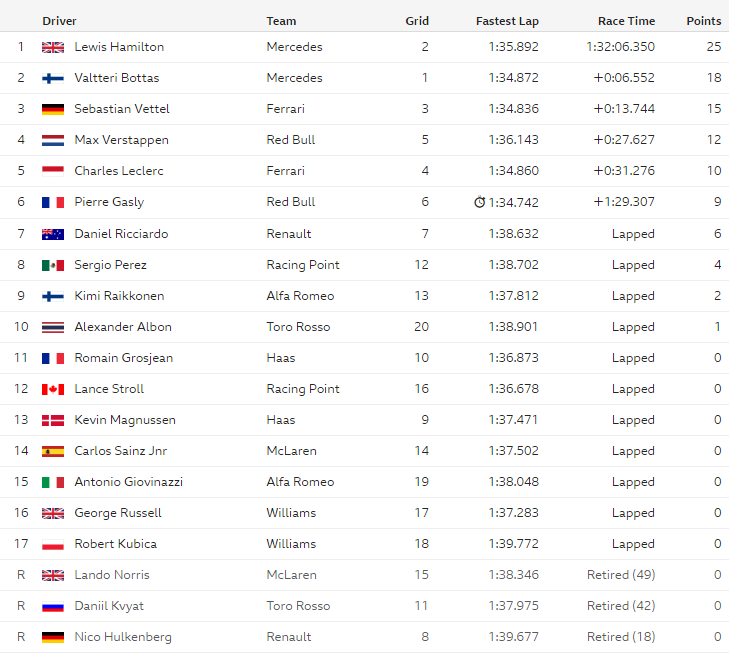Click the Canadian flag beside Lance Stroll
The height and width of the screenshot is (655, 731).
[53, 389]
